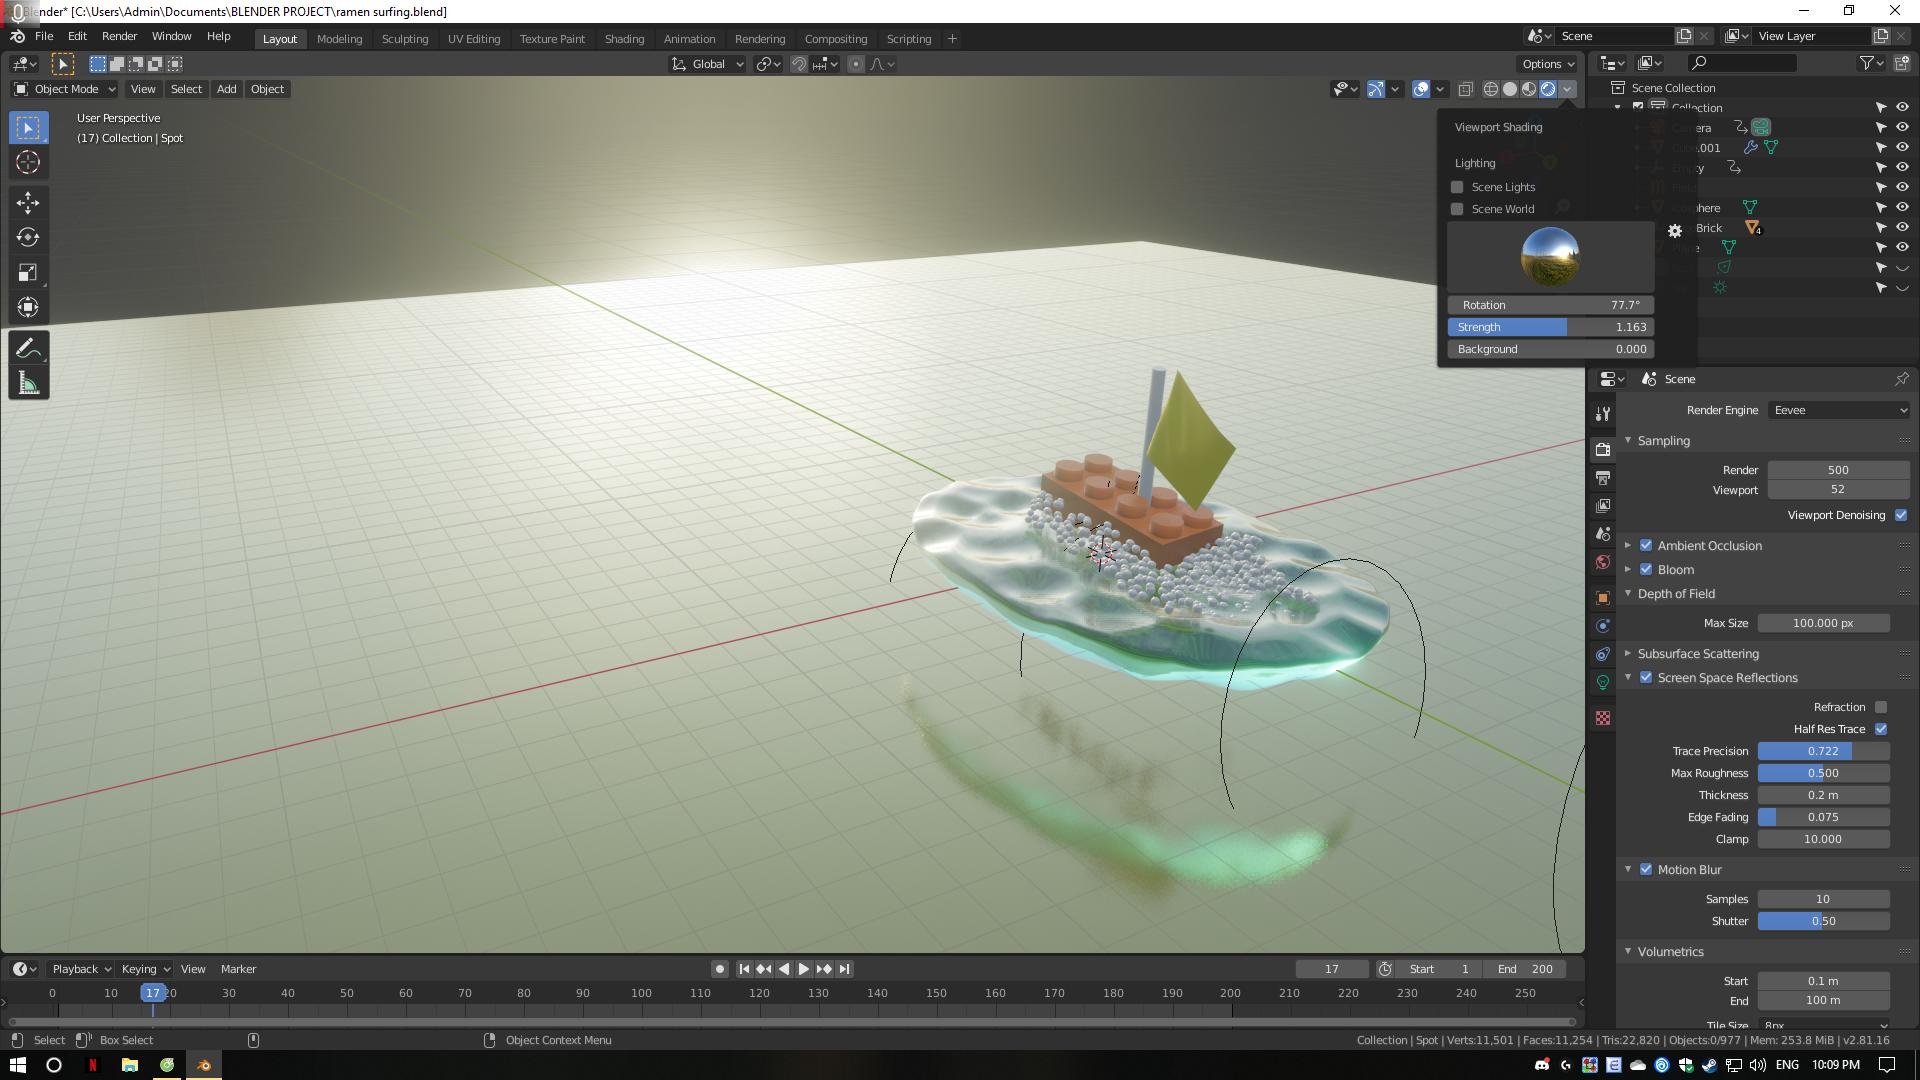This screenshot has width=1920, height=1080.
Task: Select the Select Box tool
Action: point(28,127)
